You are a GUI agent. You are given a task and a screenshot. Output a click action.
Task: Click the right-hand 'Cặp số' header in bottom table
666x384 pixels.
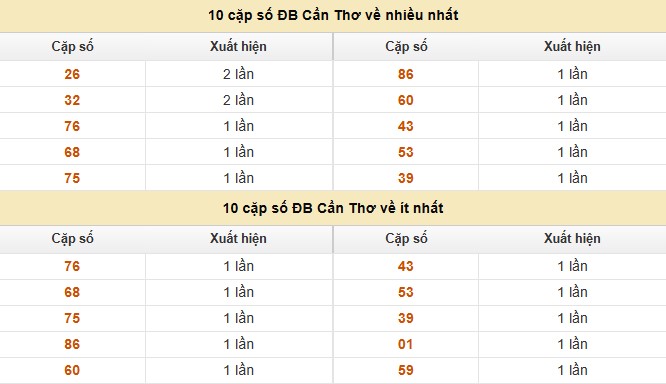406,238
